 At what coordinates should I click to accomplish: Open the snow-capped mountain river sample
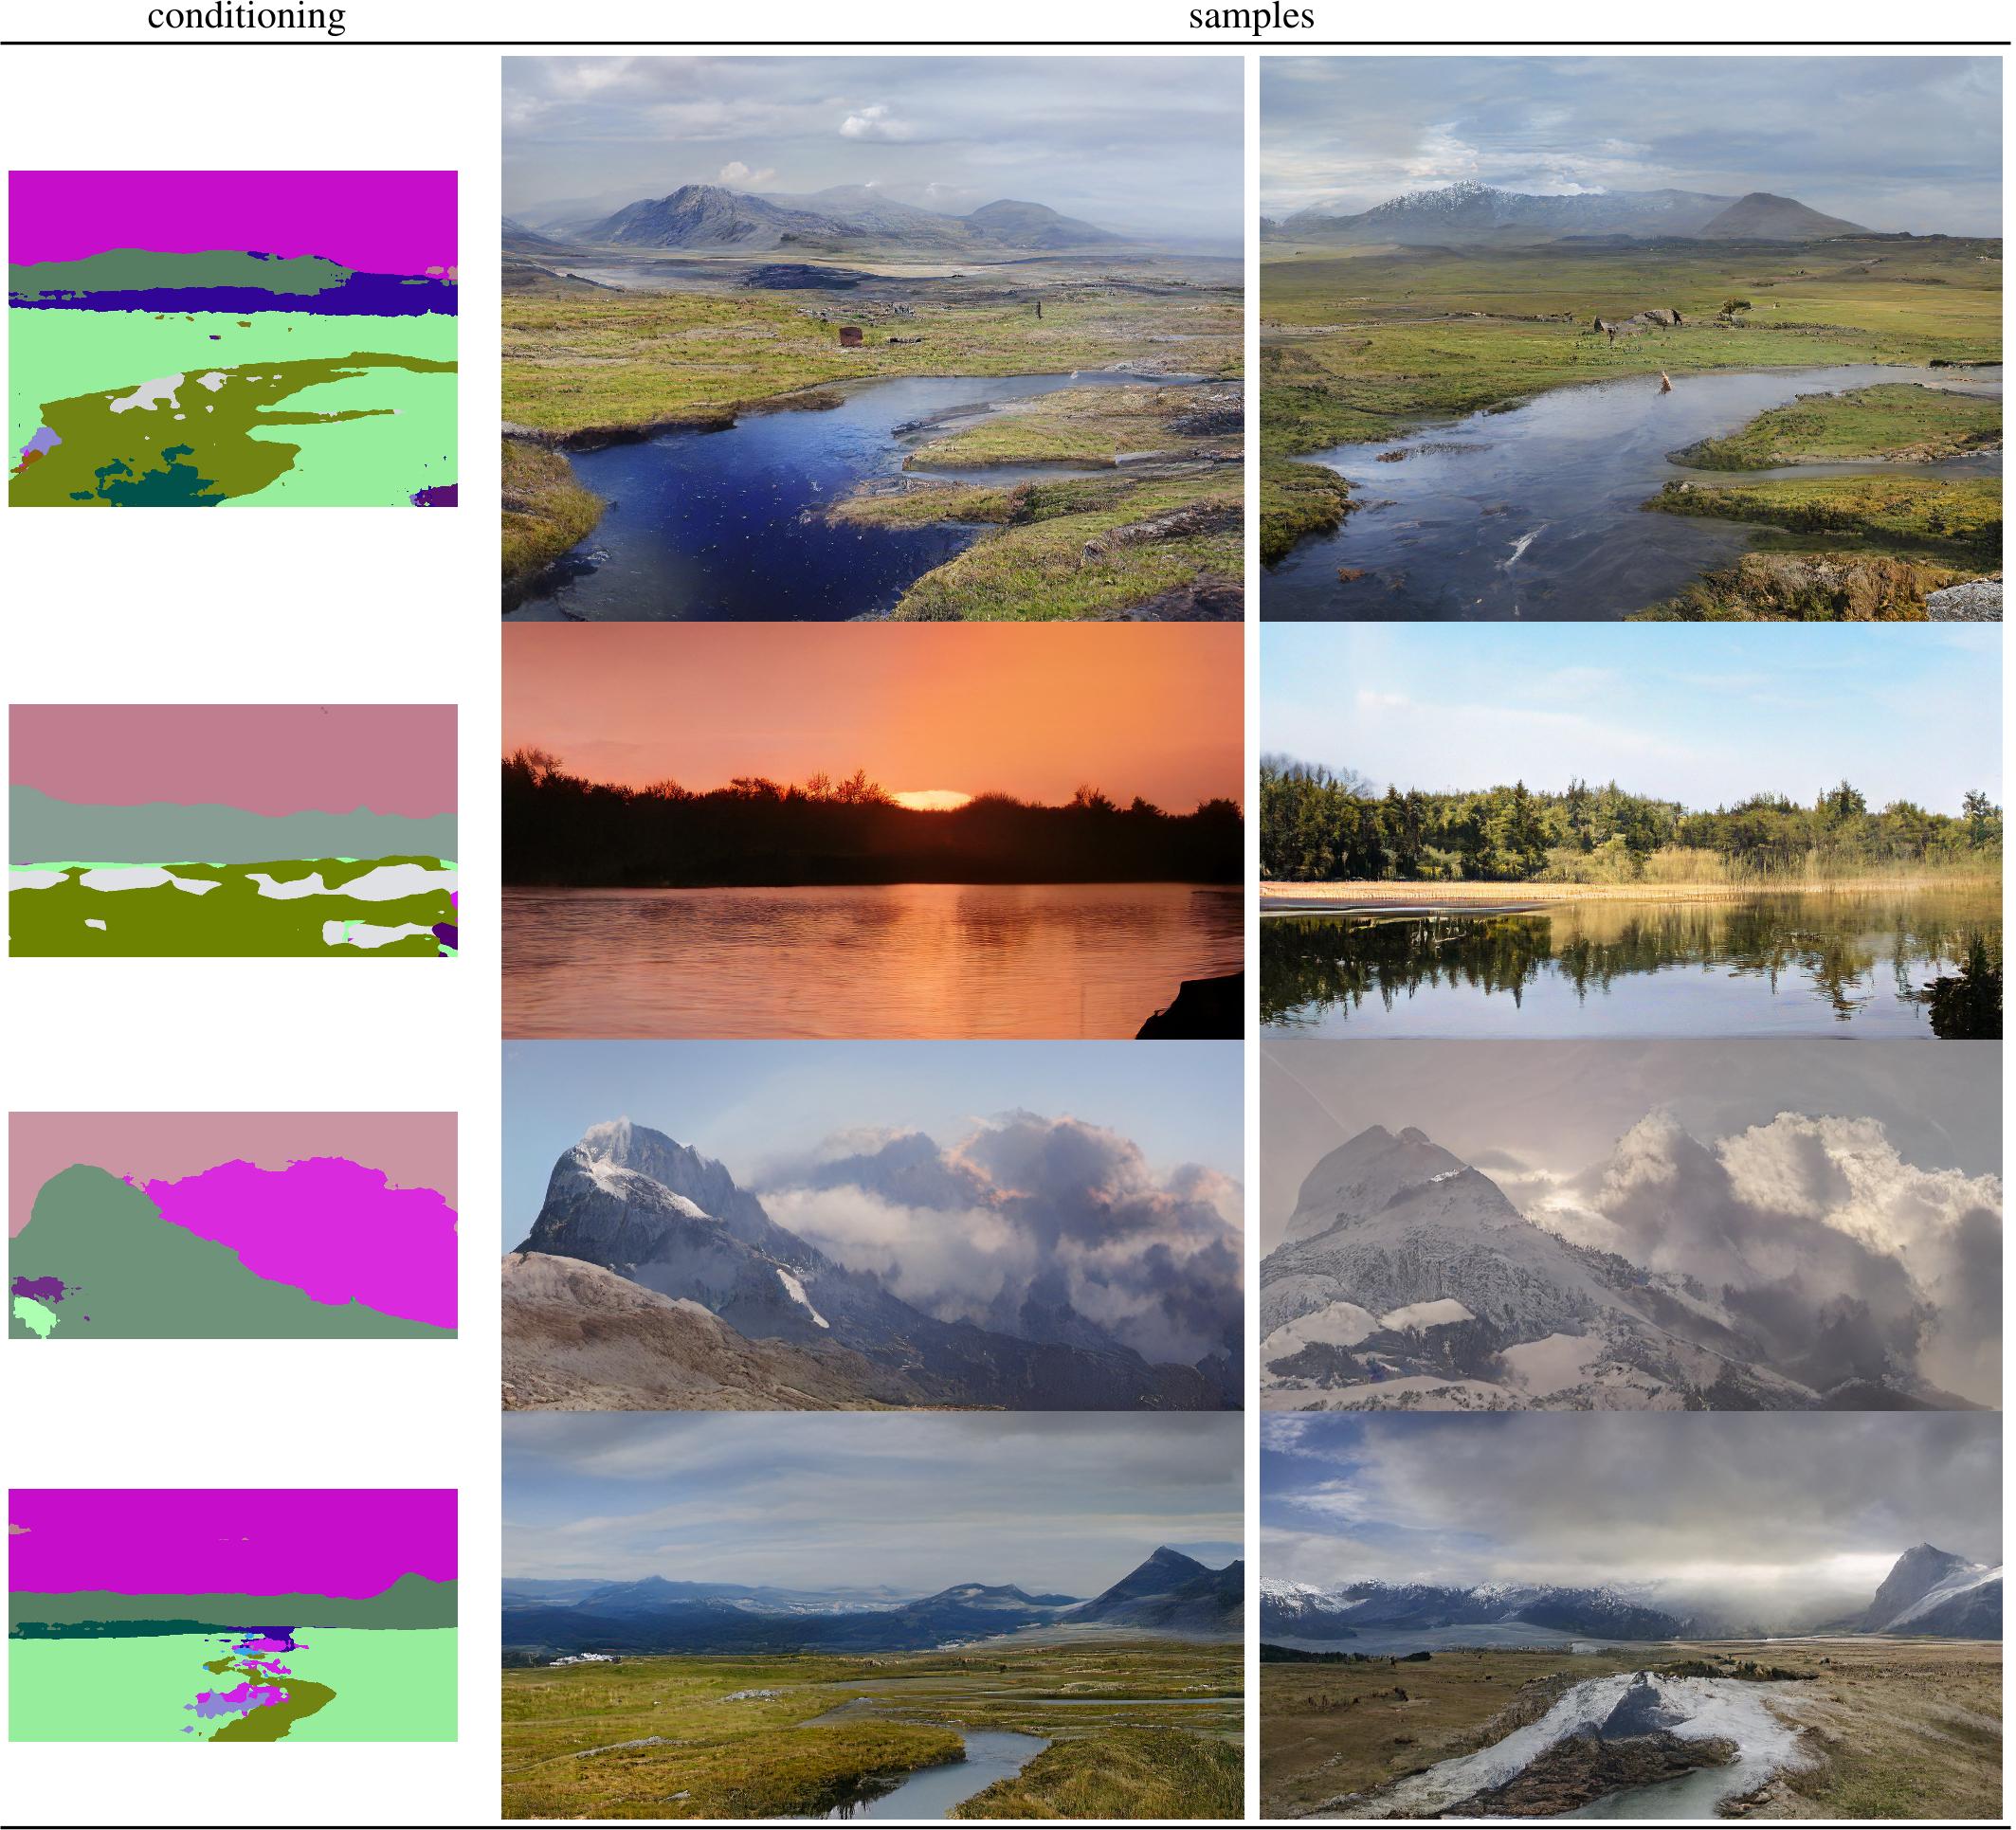click(1630, 338)
